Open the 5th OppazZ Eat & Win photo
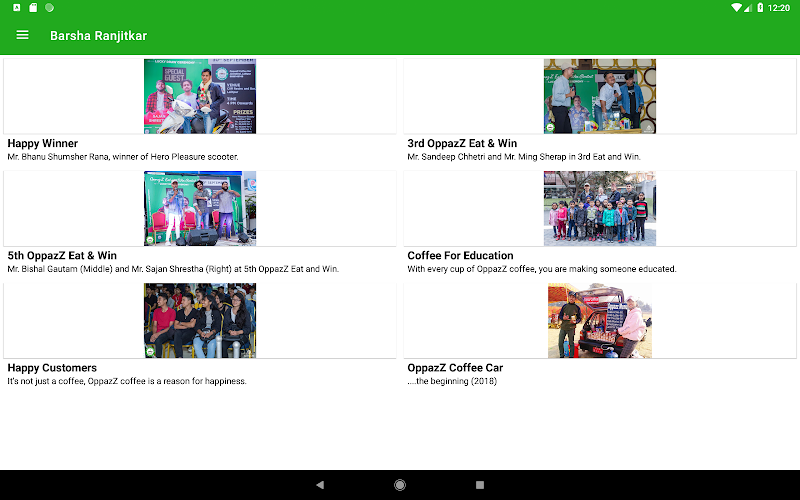The width and height of the screenshot is (800, 500). click(200, 208)
